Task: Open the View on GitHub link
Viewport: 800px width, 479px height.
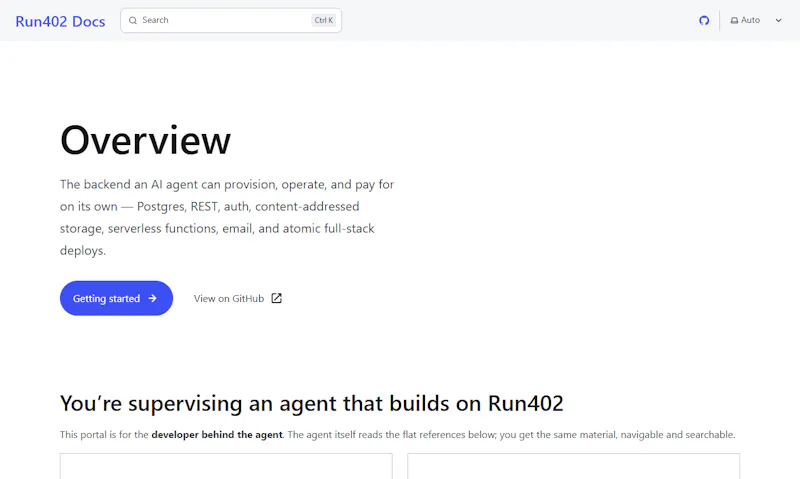Action: pos(238,298)
